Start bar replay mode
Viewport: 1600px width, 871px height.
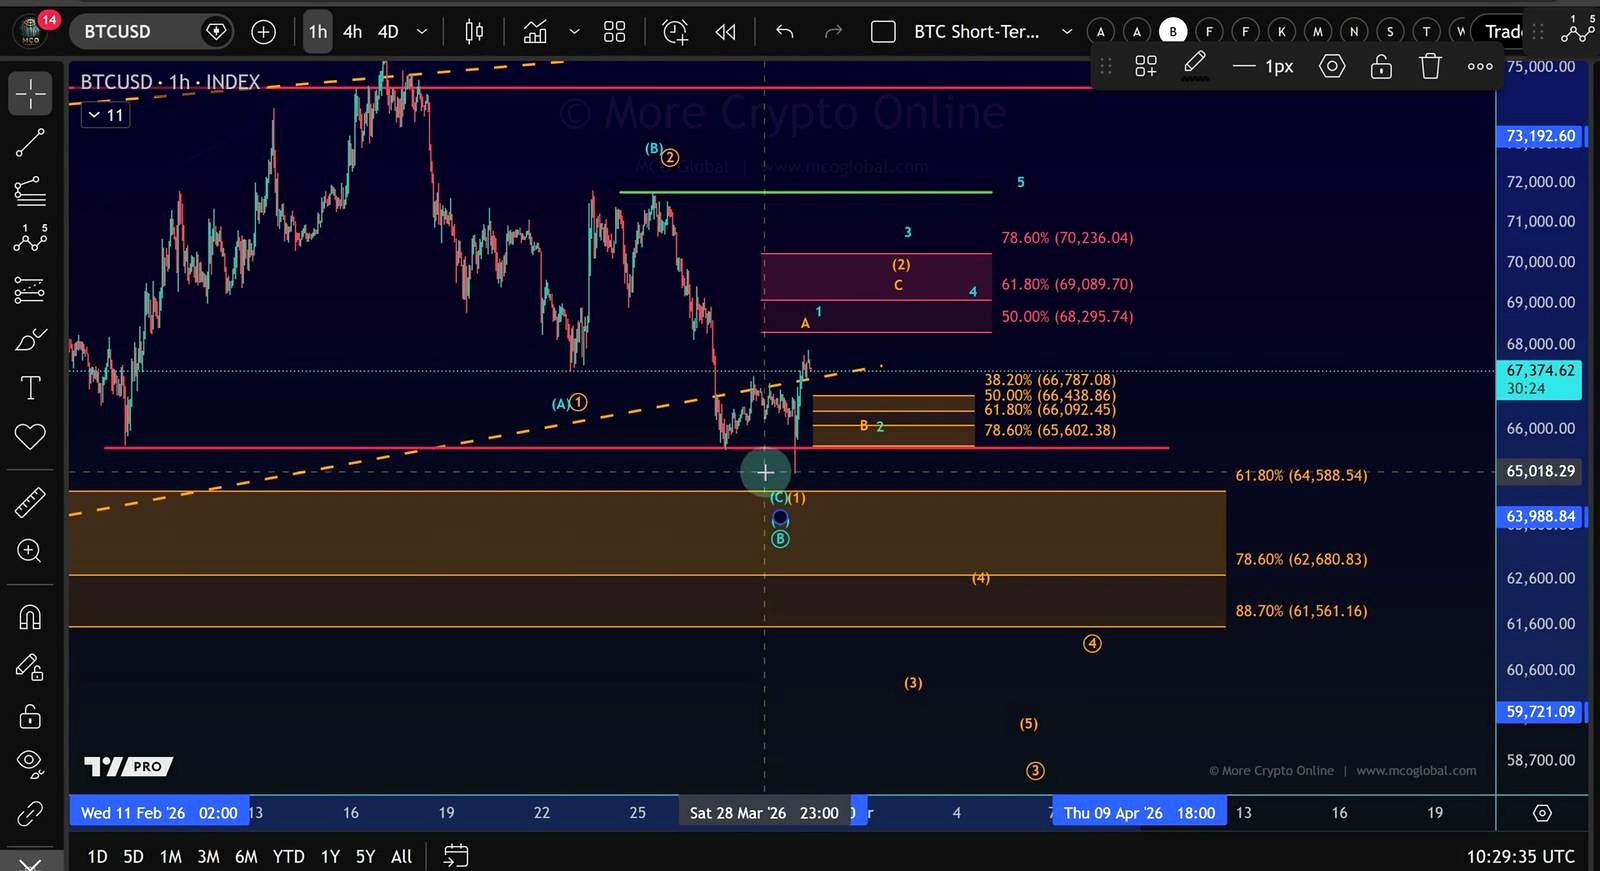pos(726,32)
